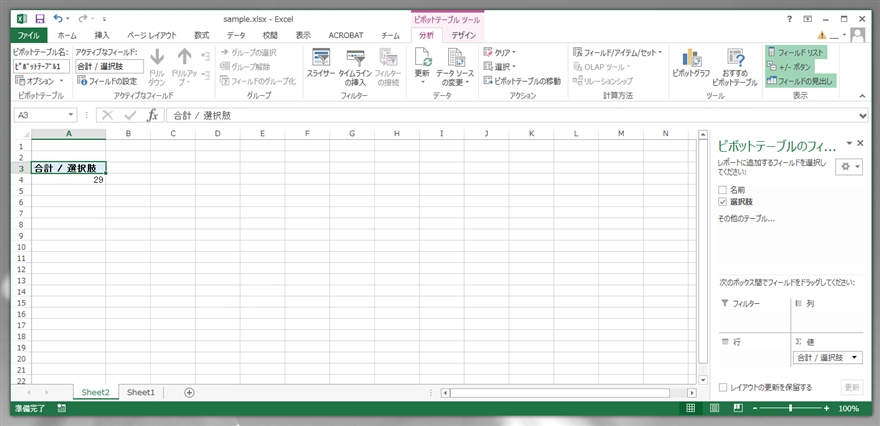
Task: Switch to Normal view in status bar
Action: pos(691,408)
